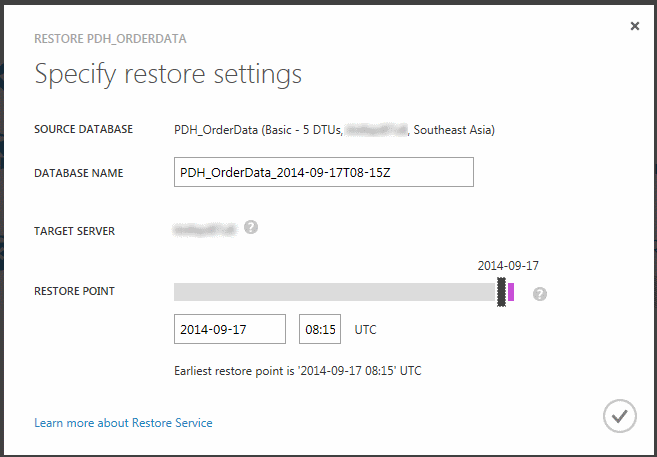
Task: Click the restore point slider handle
Action: click(x=501, y=291)
